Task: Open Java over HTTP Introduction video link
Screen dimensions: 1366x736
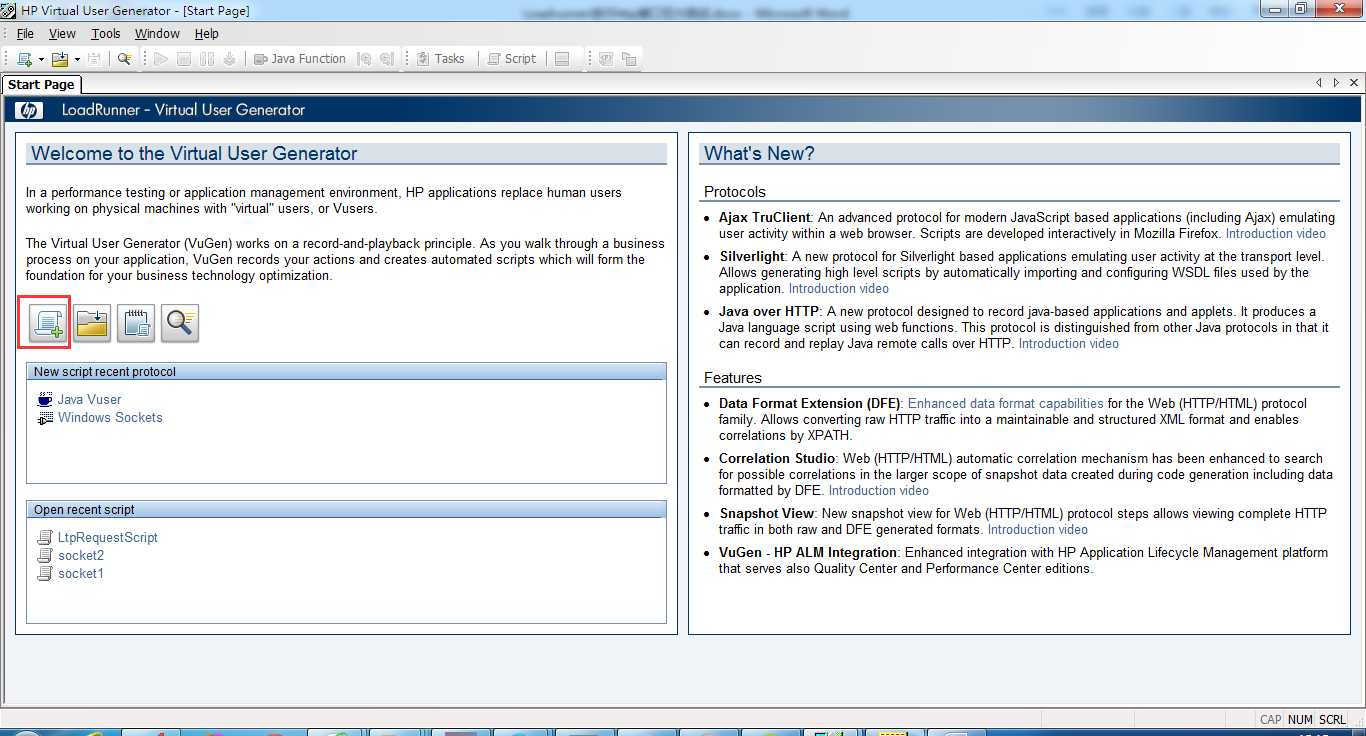Action: pyautogui.click(x=1069, y=343)
